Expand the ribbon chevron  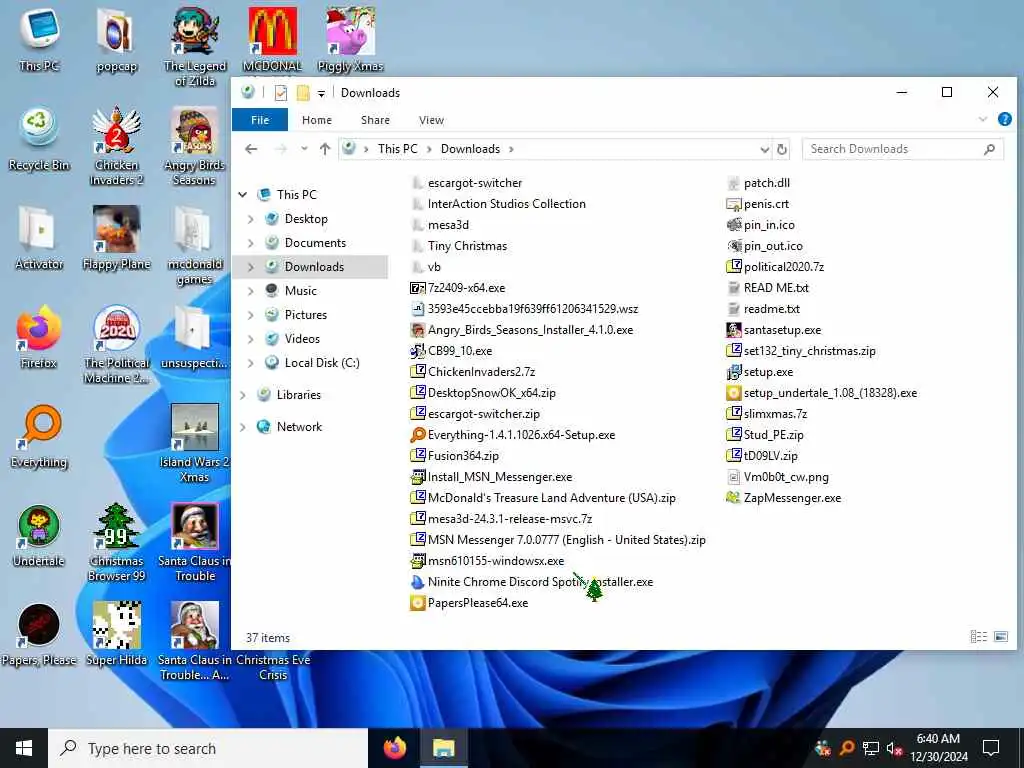[x=982, y=120]
